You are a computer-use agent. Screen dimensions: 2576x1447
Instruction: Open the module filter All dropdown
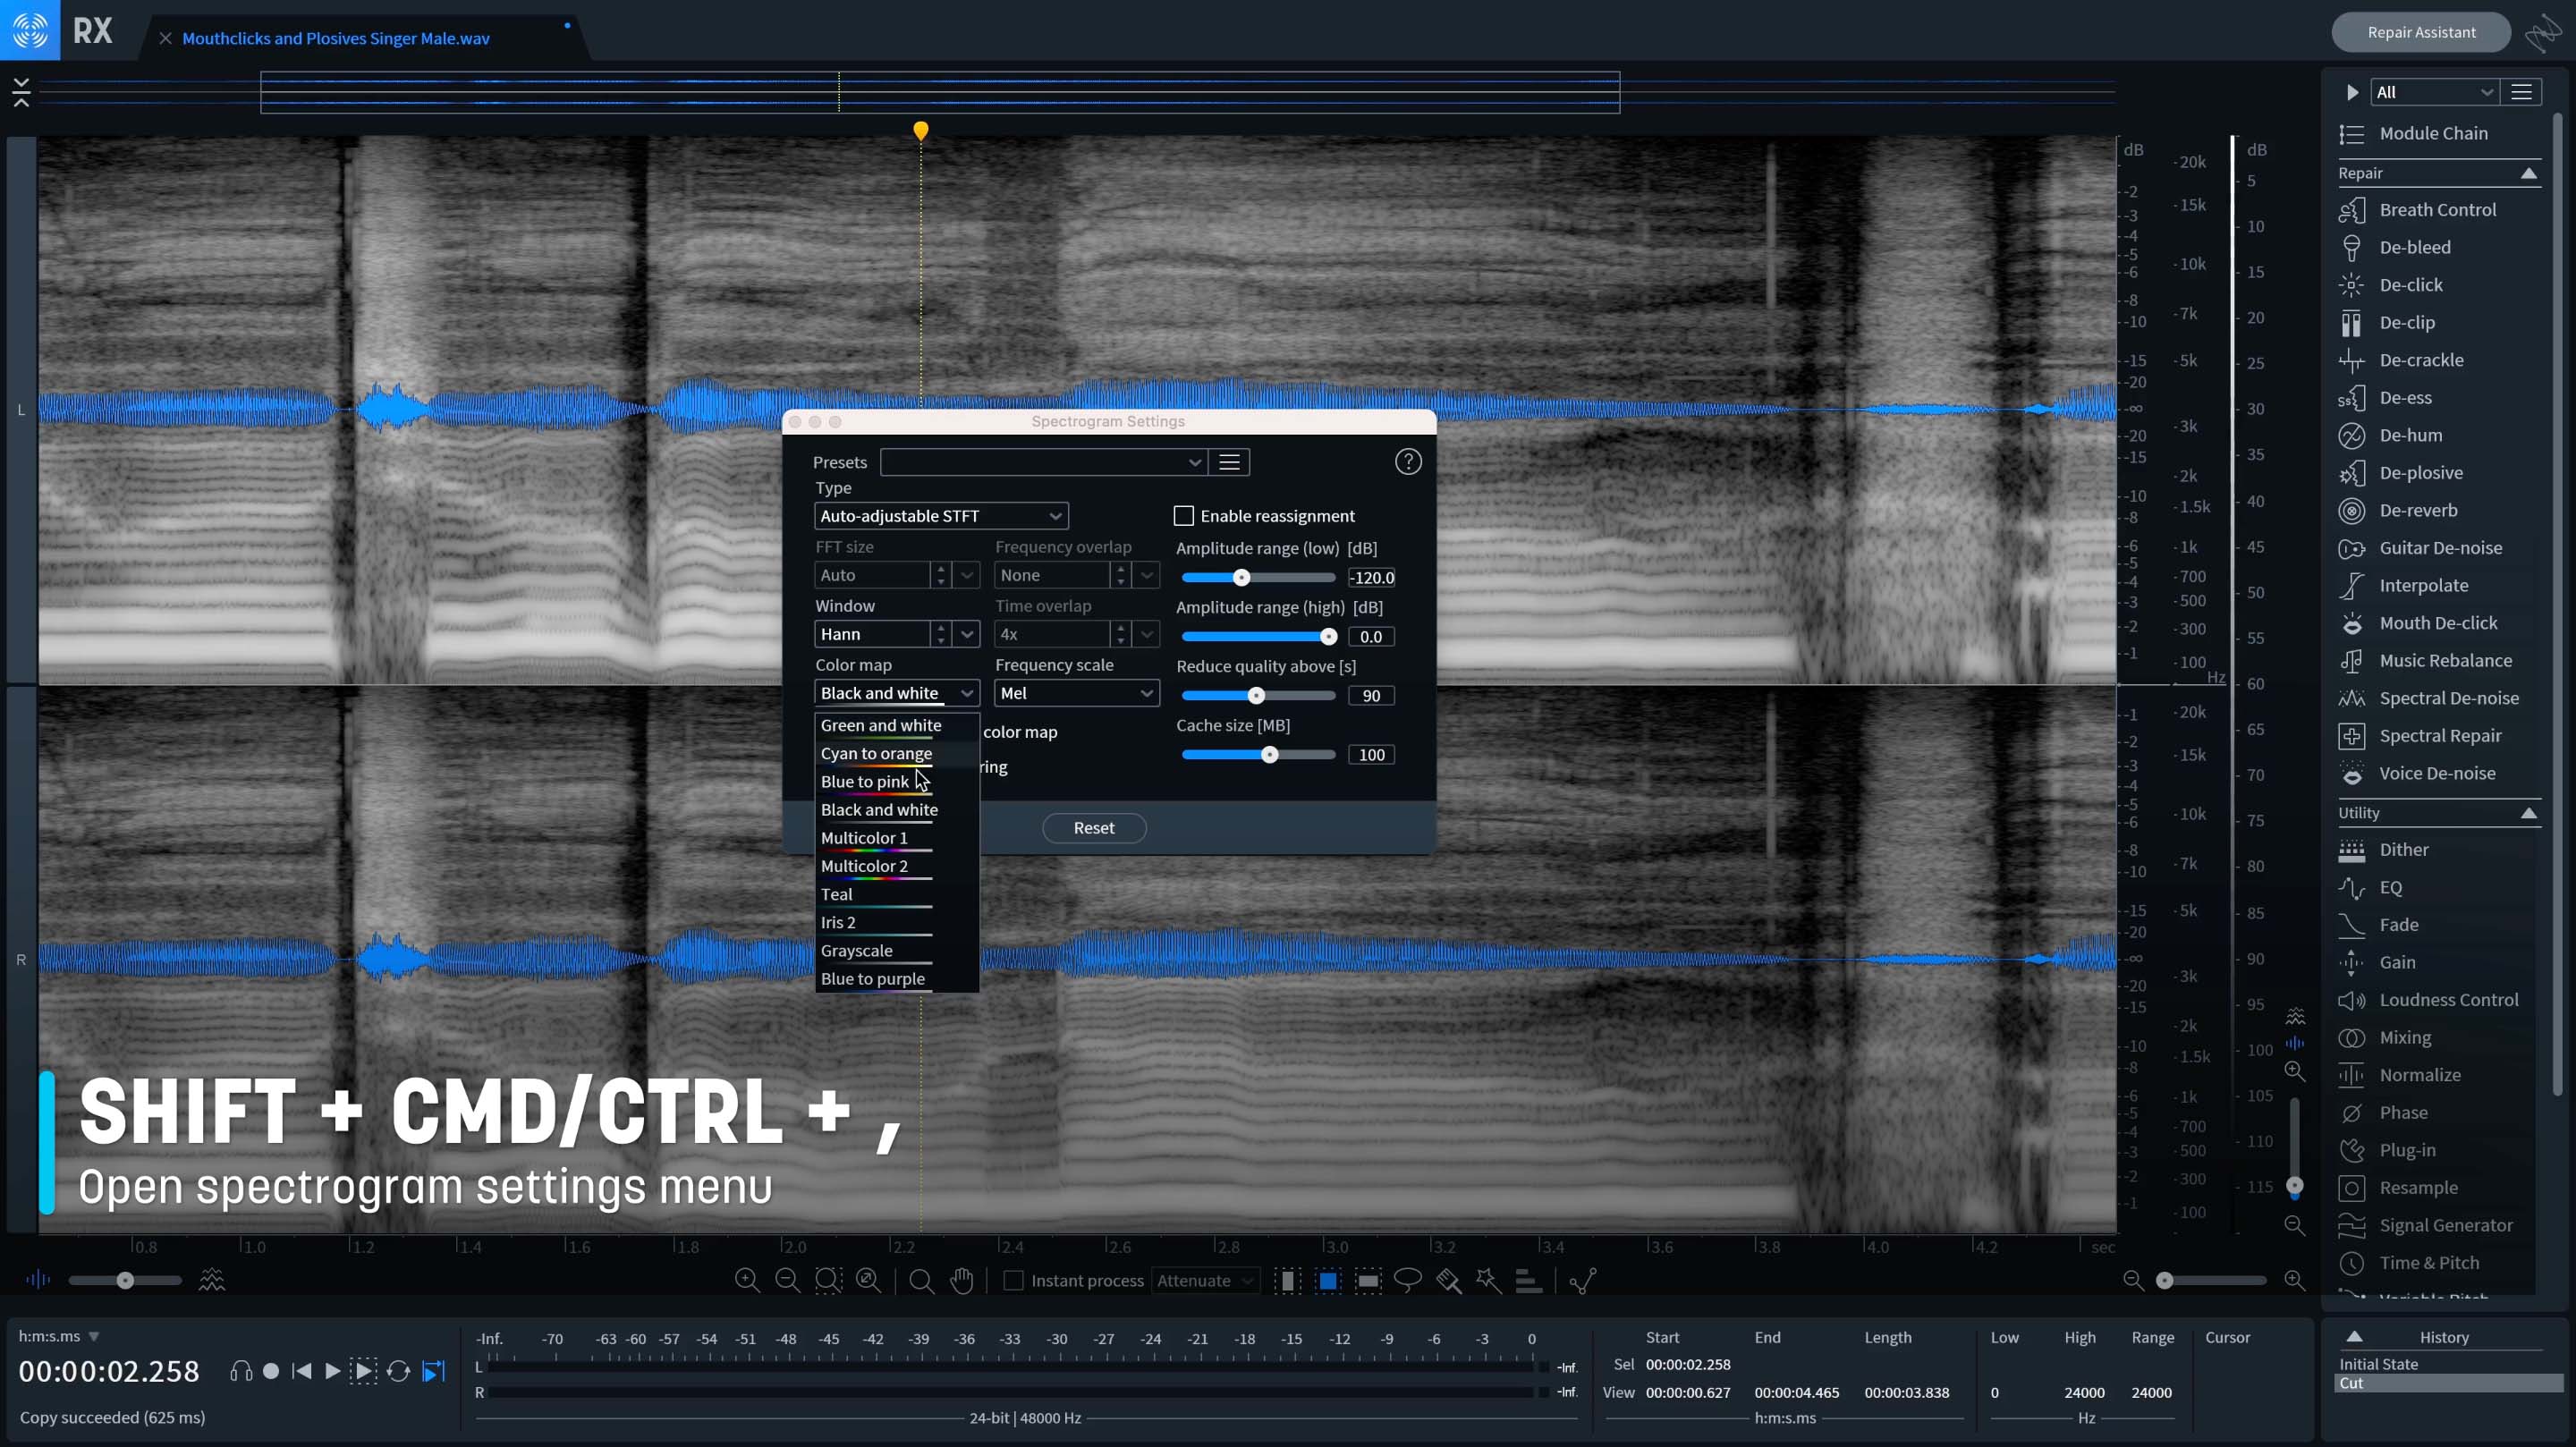click(2435, 92)
